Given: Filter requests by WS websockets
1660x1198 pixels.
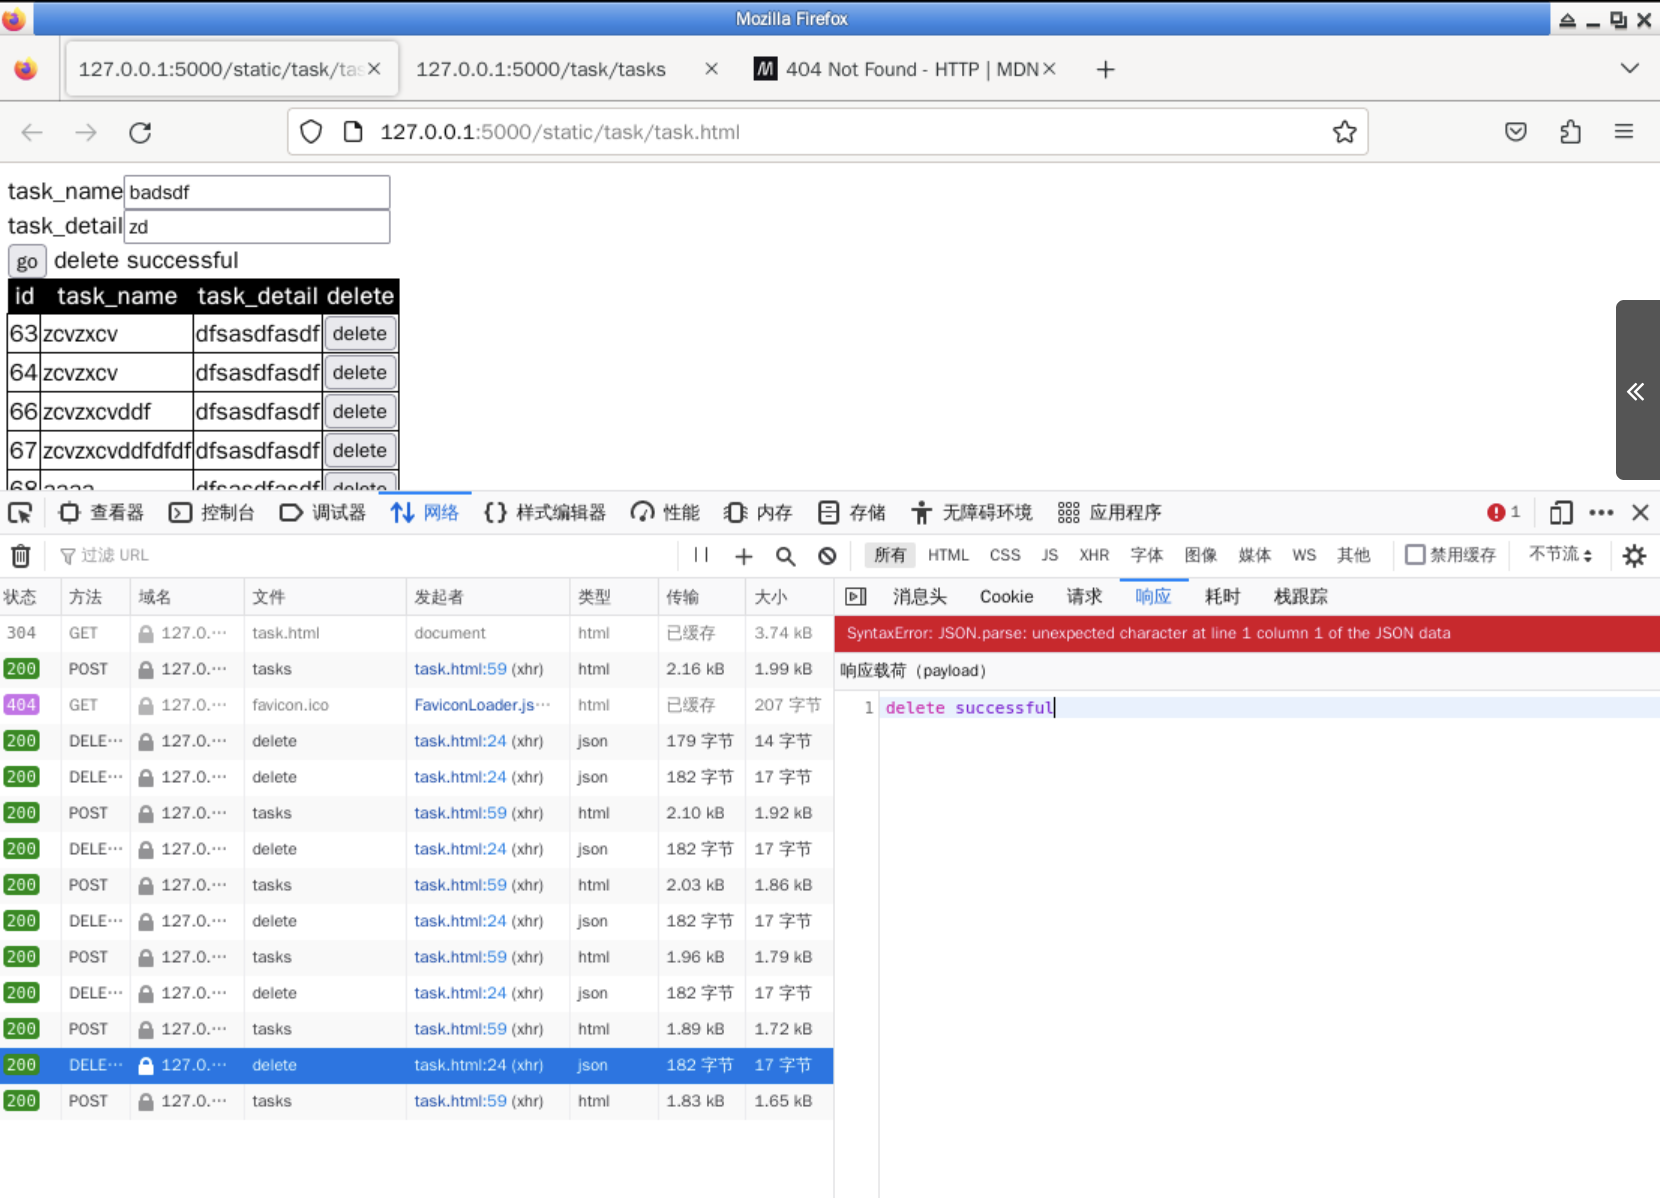Looking at the screenshot, I should [1304, 555].
